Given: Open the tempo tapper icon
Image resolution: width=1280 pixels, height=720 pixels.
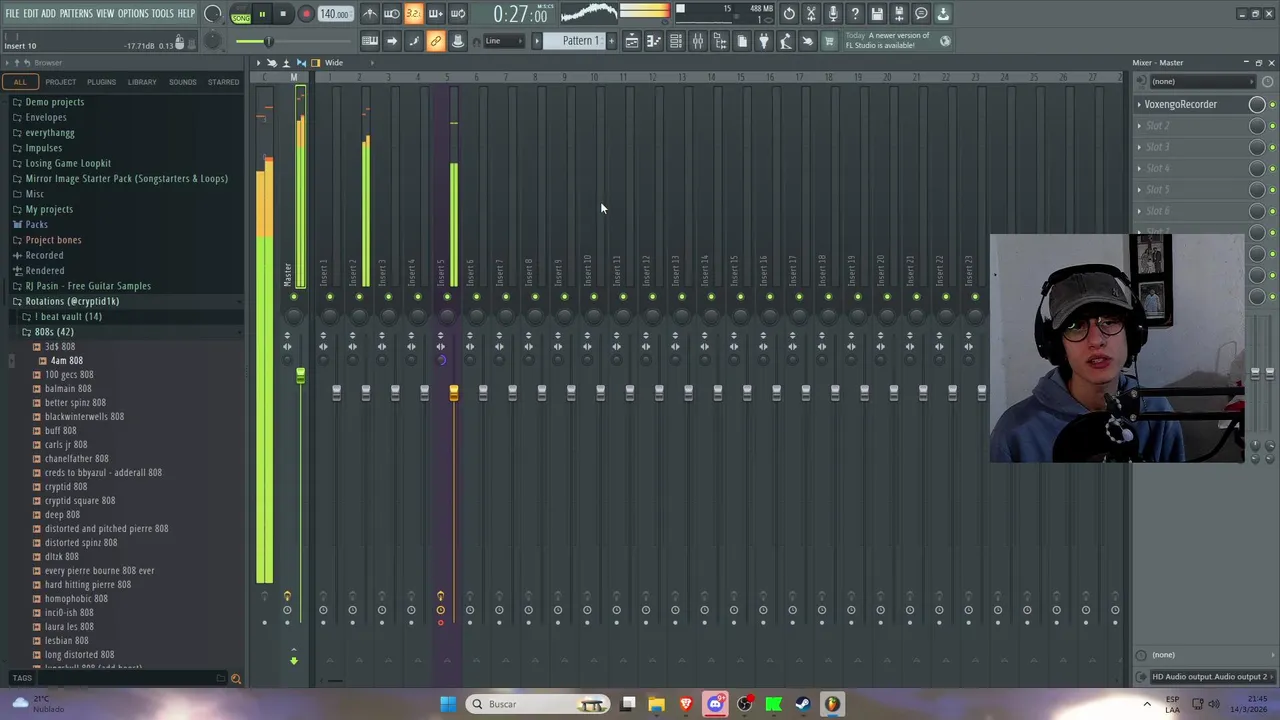Looking at the screenshot, I should pos(786,41).
